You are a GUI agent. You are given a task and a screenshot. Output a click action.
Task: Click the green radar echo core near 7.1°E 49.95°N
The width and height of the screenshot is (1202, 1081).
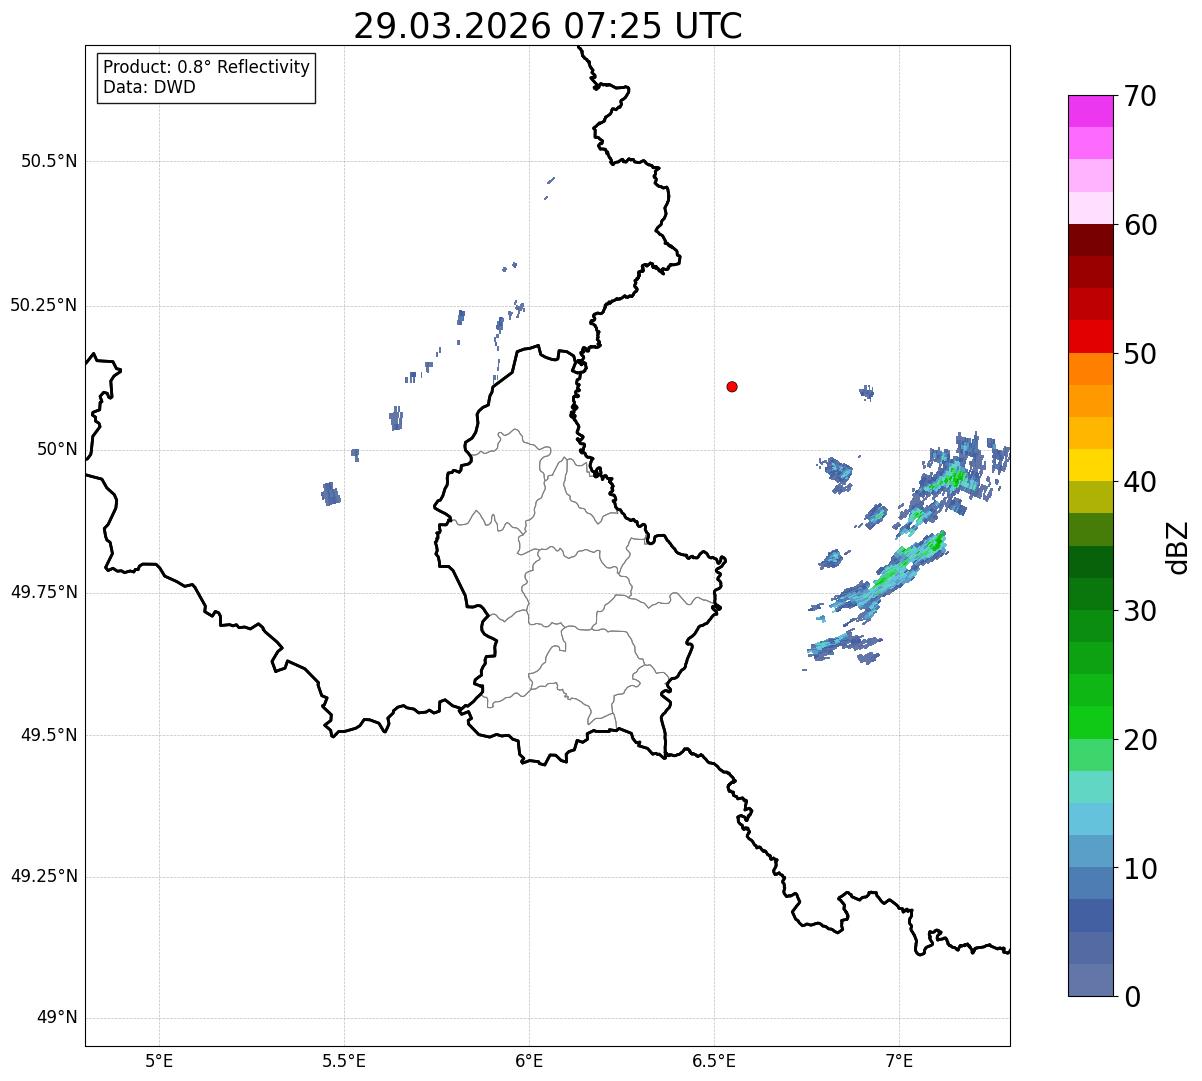coord(956,477)
